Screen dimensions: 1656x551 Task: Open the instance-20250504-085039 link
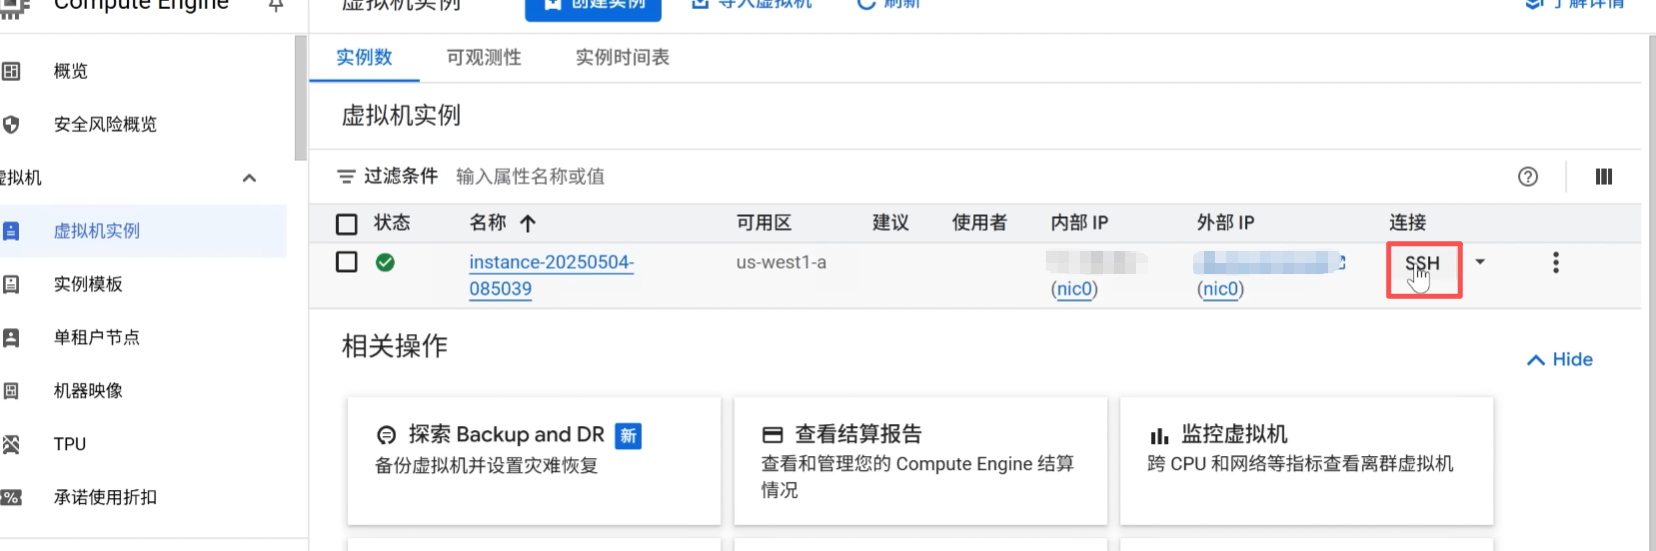[551, 275]
